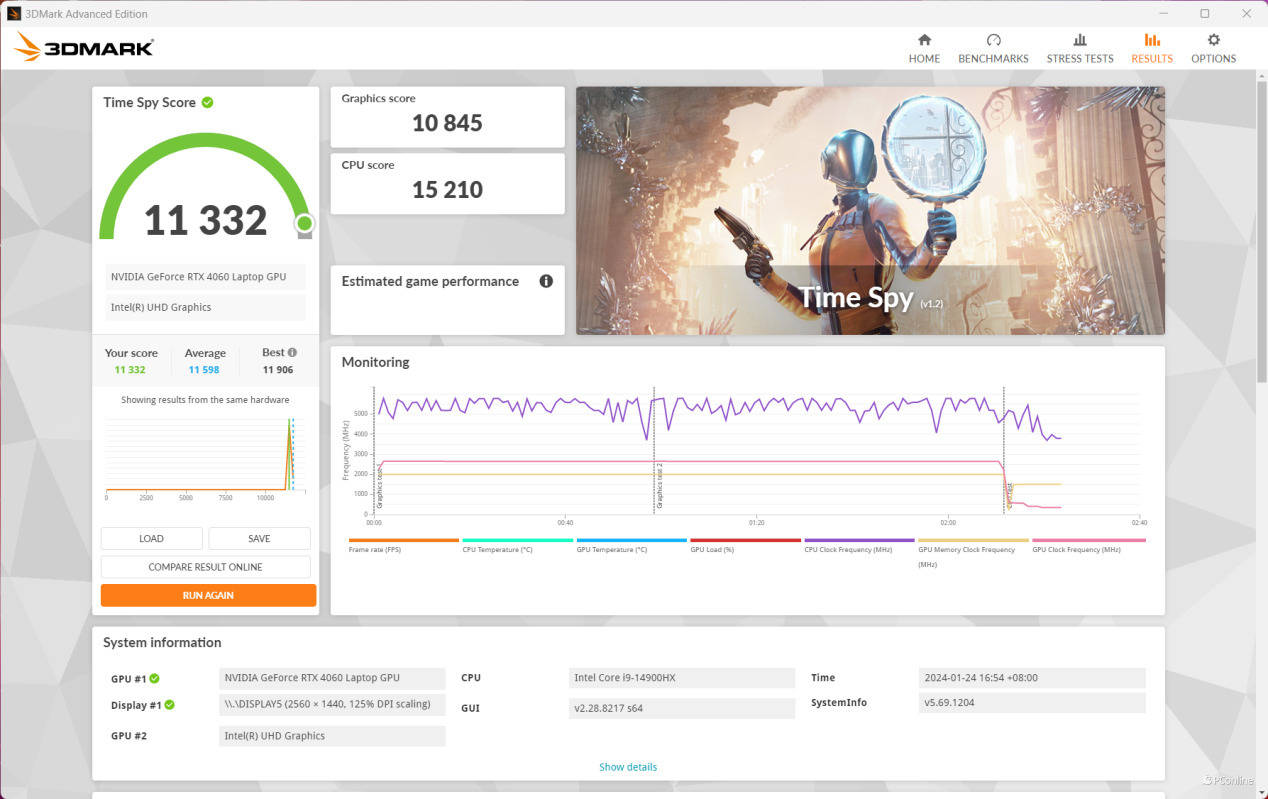This screenshot has width=1268, height=799.
Task: Click GPU #1 NVIDIA GeForce RTX 4060 field
Action: click(x=332, y=678)
